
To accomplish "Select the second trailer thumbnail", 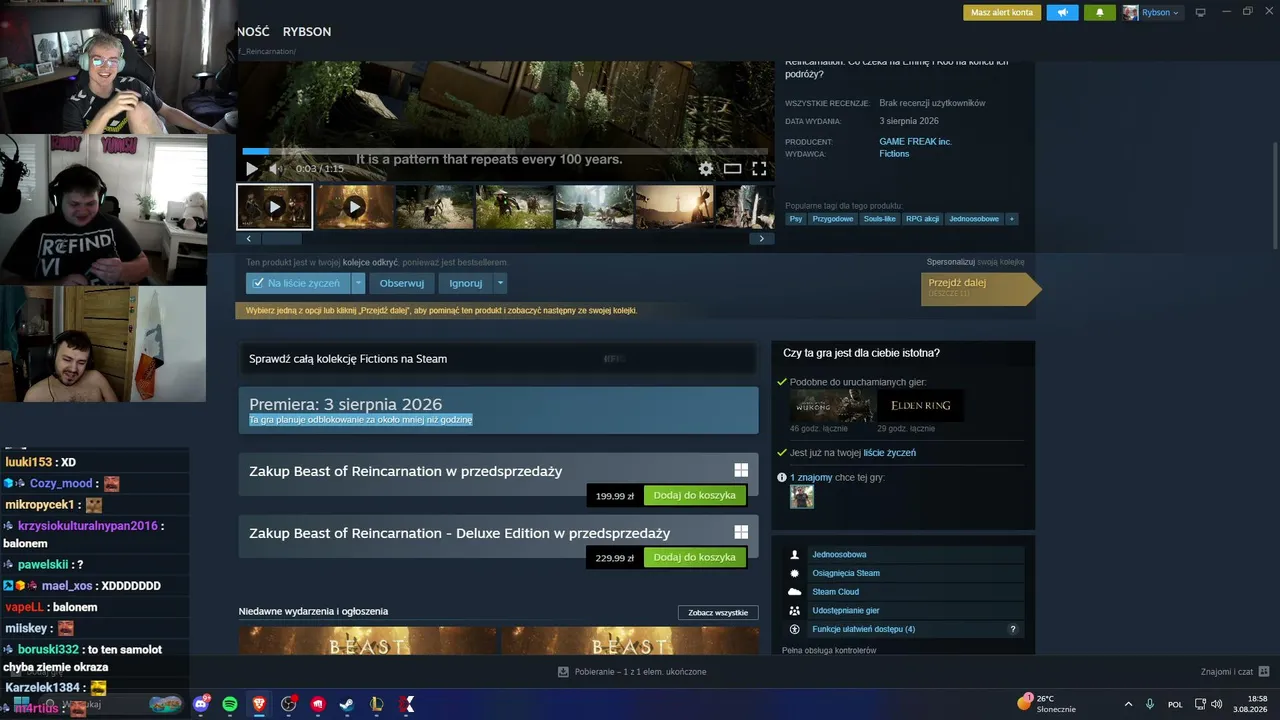I will (x=355, y=207).
